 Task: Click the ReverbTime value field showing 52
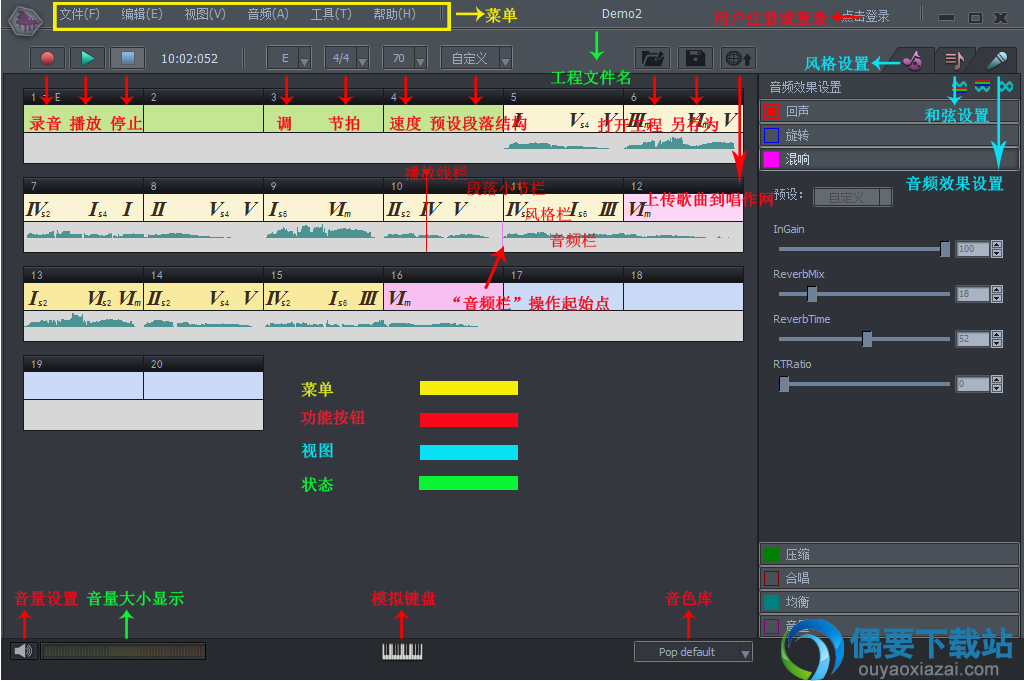tap(972, 339)
